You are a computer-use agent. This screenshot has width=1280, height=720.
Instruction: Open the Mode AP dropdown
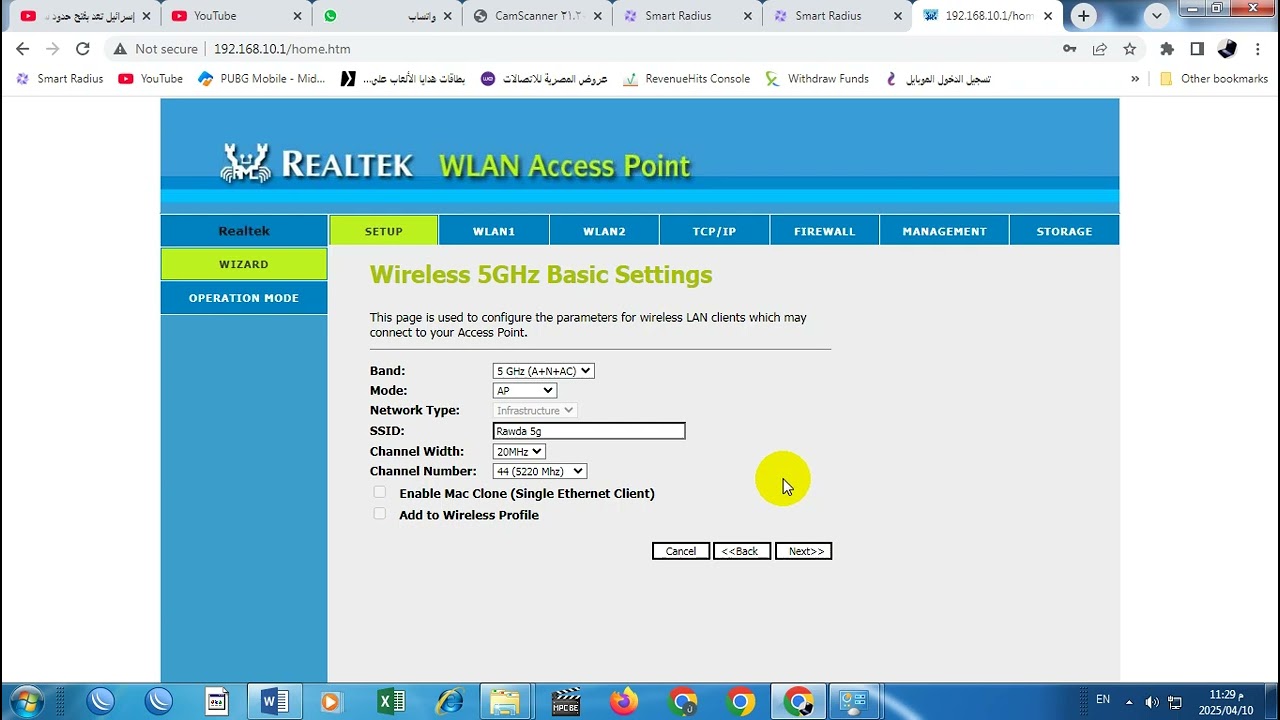[525, 391]
